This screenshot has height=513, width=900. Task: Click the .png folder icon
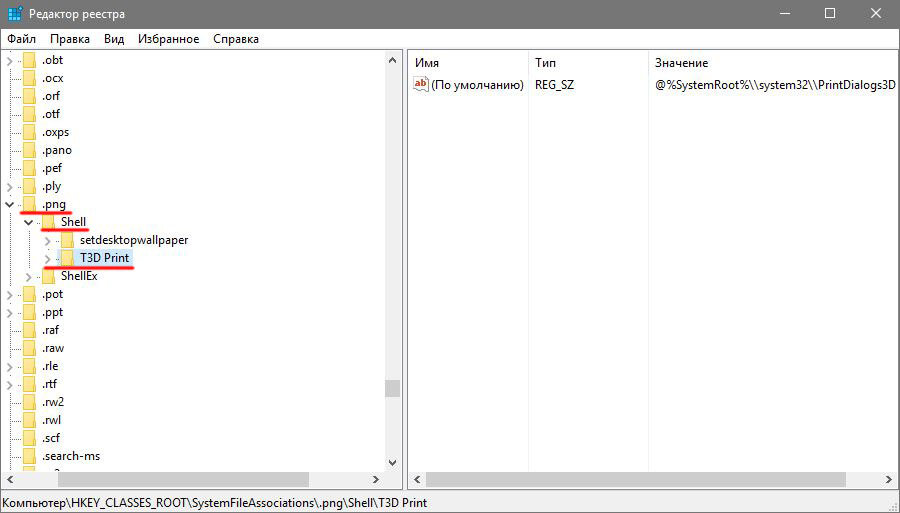(29, 204)
